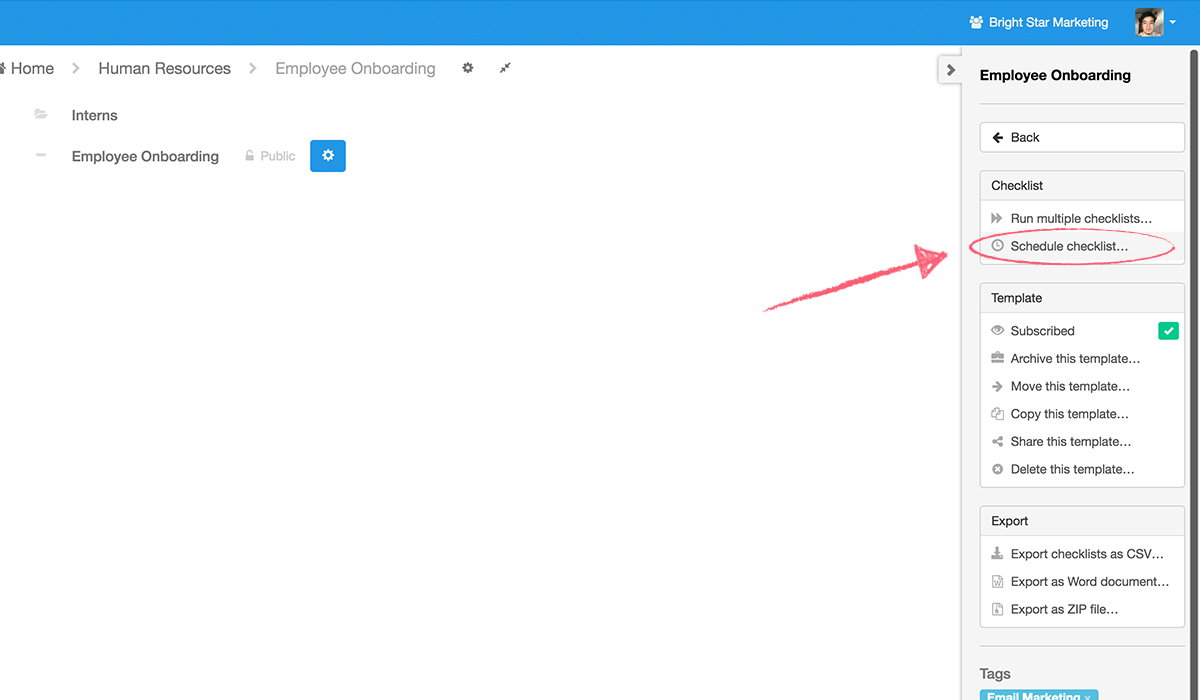Open the blue gear button for Employee Onboarding
Image resolution: width=1200 pixels, height=700 pixels.
328,155
